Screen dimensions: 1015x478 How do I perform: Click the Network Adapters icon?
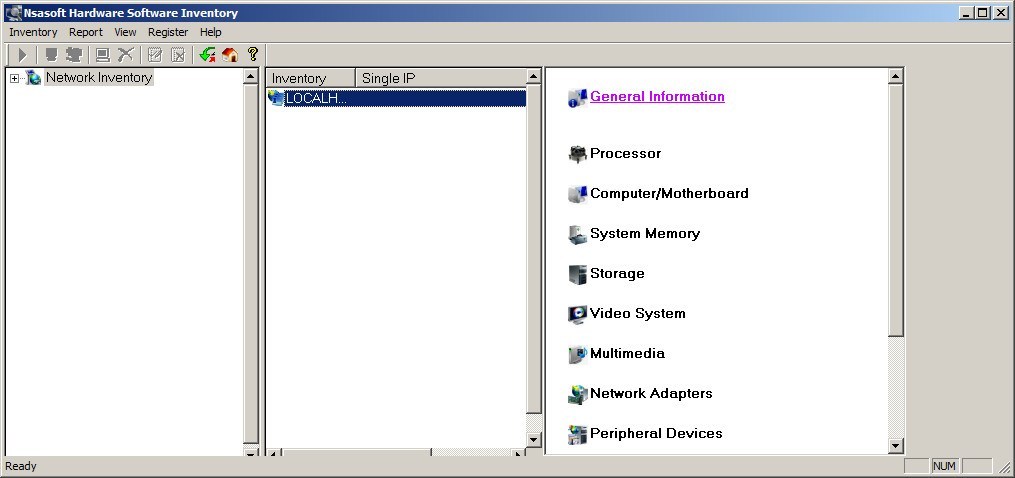577,394
